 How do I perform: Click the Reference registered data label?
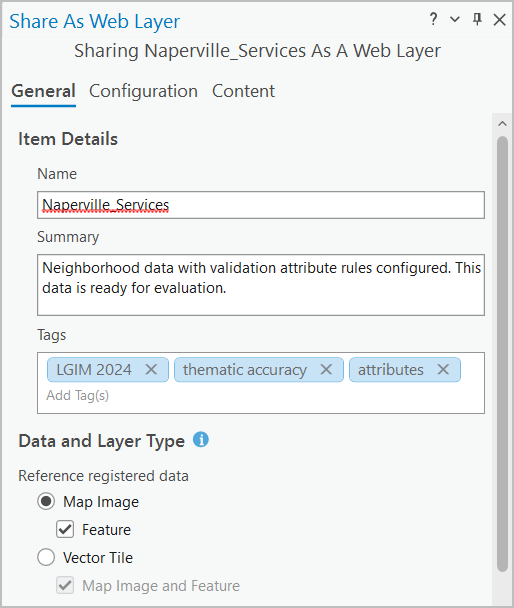click(103, 476)
